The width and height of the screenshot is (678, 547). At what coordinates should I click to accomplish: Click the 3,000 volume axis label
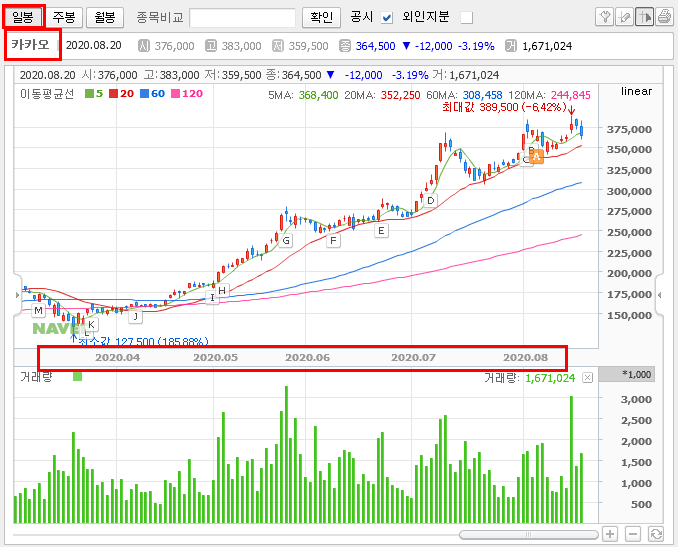click(636, 400)
